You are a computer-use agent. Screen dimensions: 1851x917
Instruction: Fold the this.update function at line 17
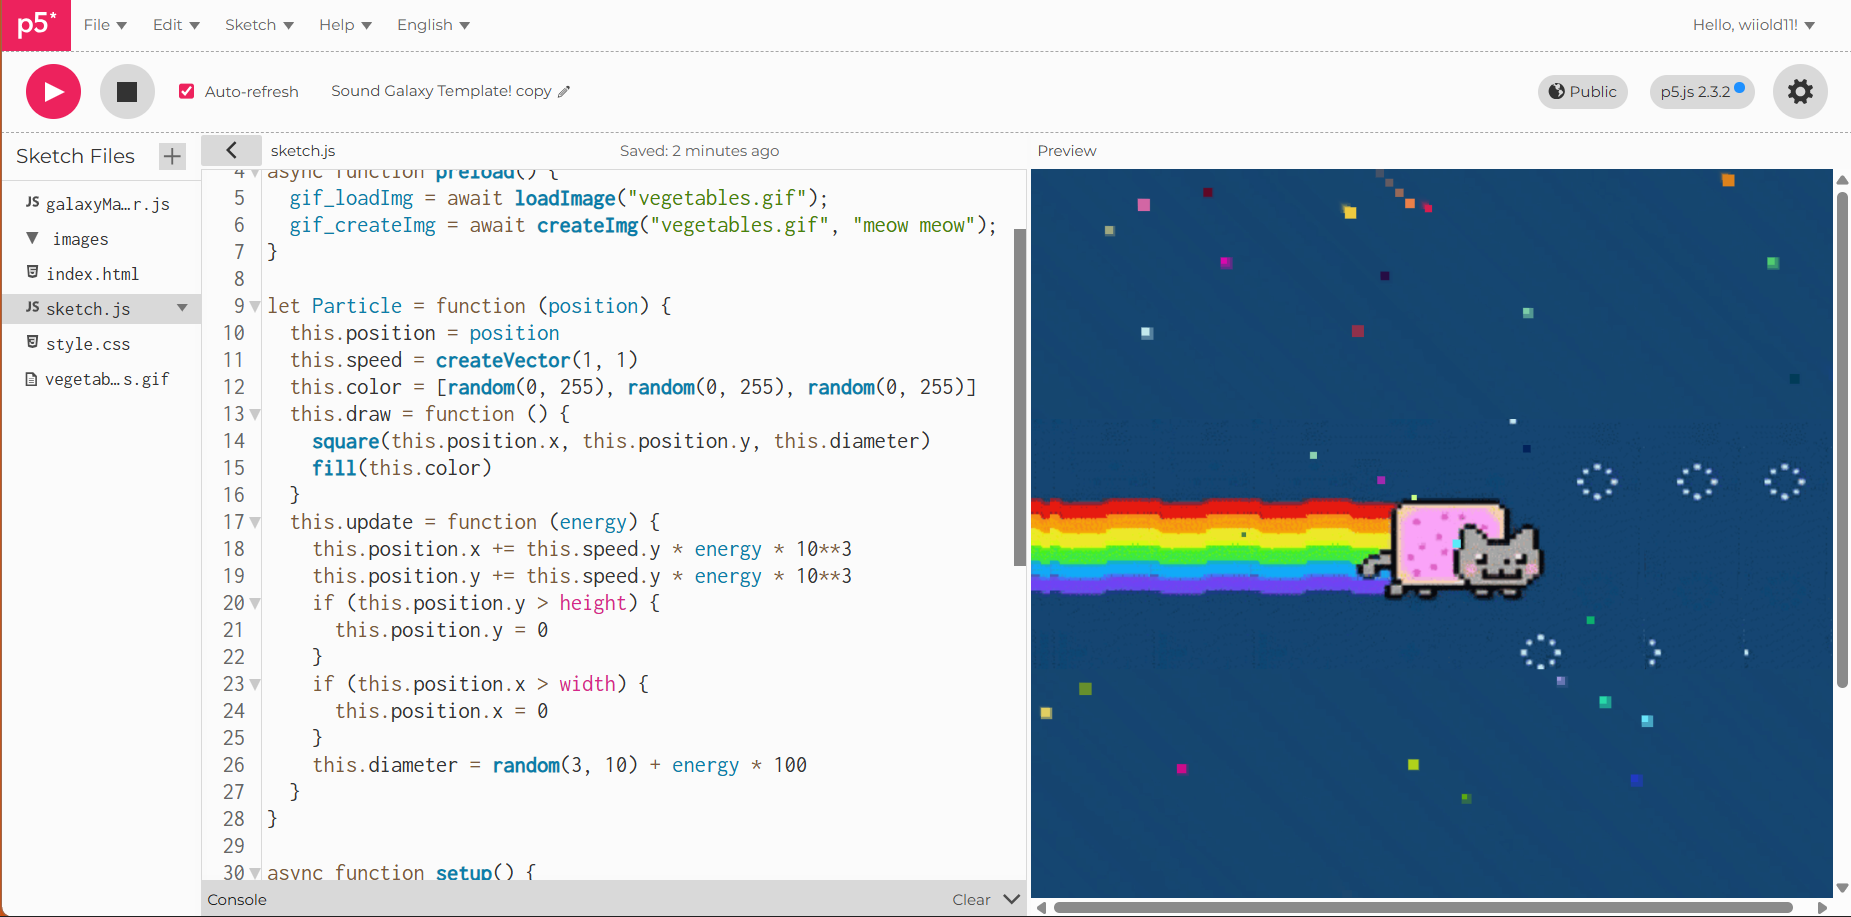pos(255,522)
